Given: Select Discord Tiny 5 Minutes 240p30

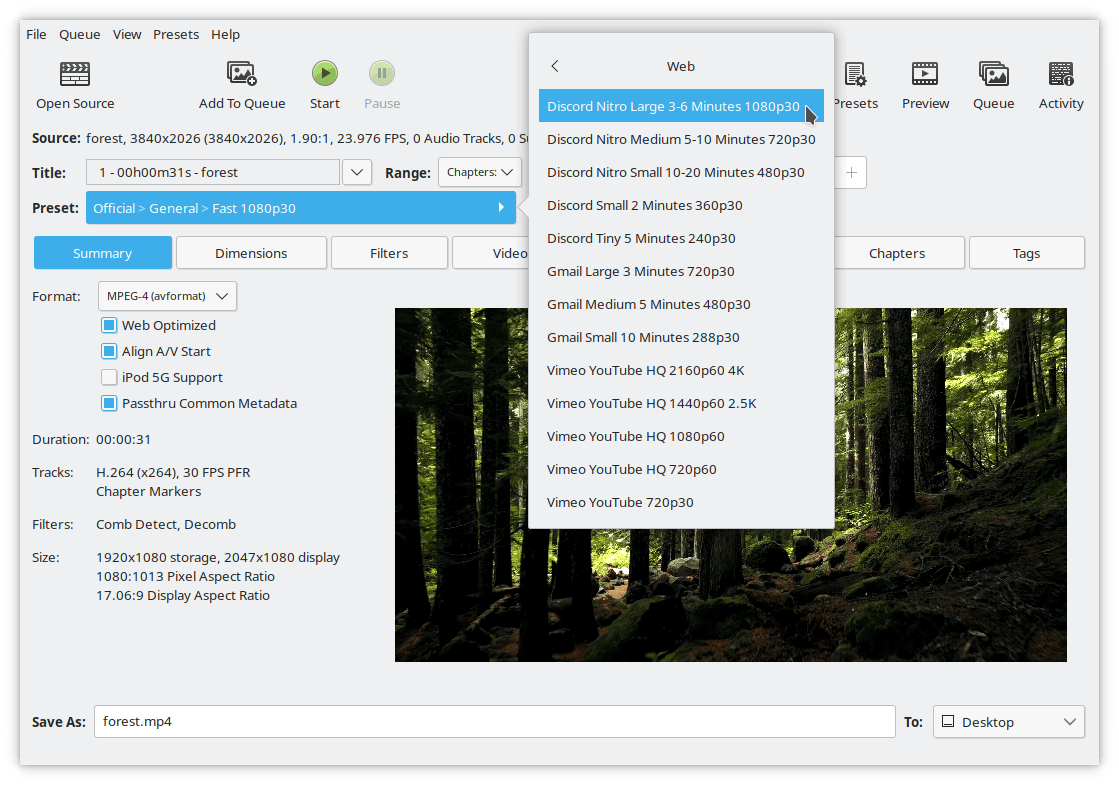Looking at the screenshot, I should tap(681, 238).
